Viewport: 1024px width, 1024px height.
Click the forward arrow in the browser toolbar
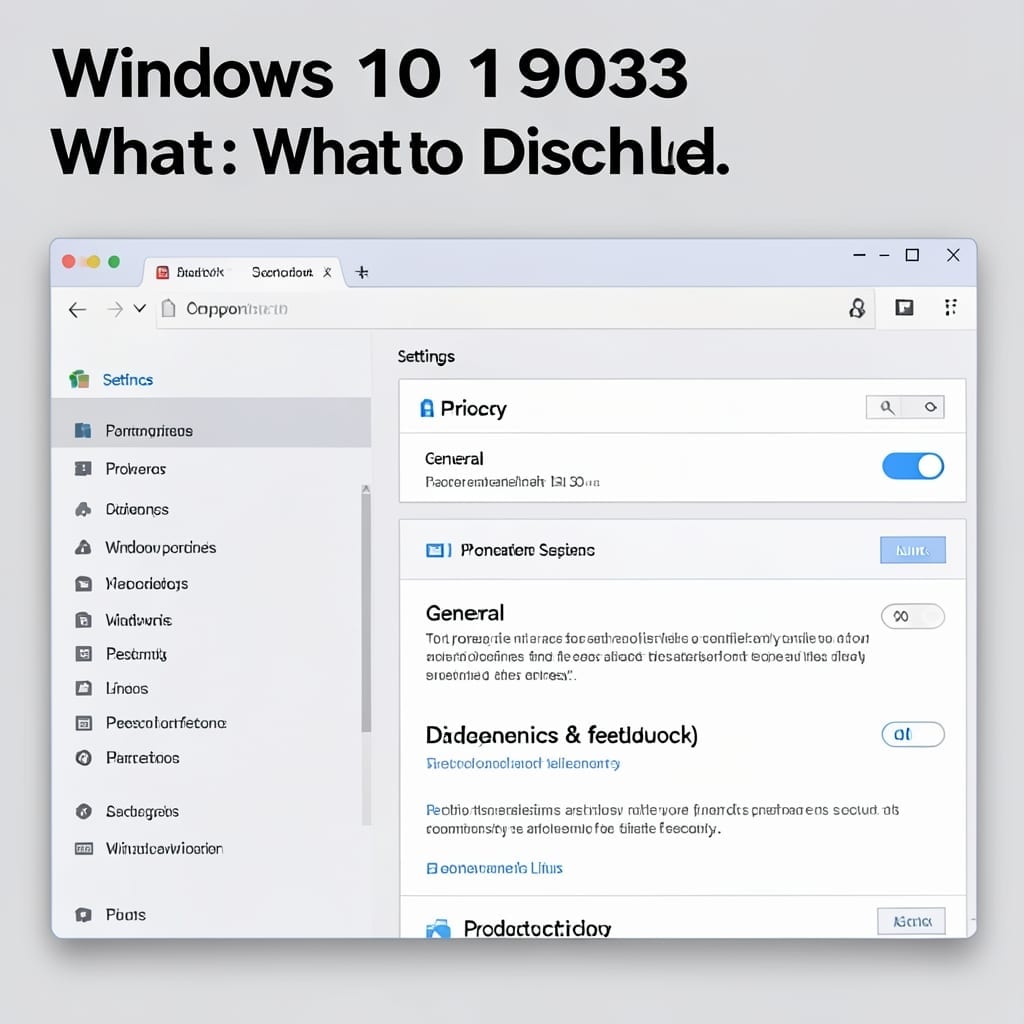click(x=115, y=309)
